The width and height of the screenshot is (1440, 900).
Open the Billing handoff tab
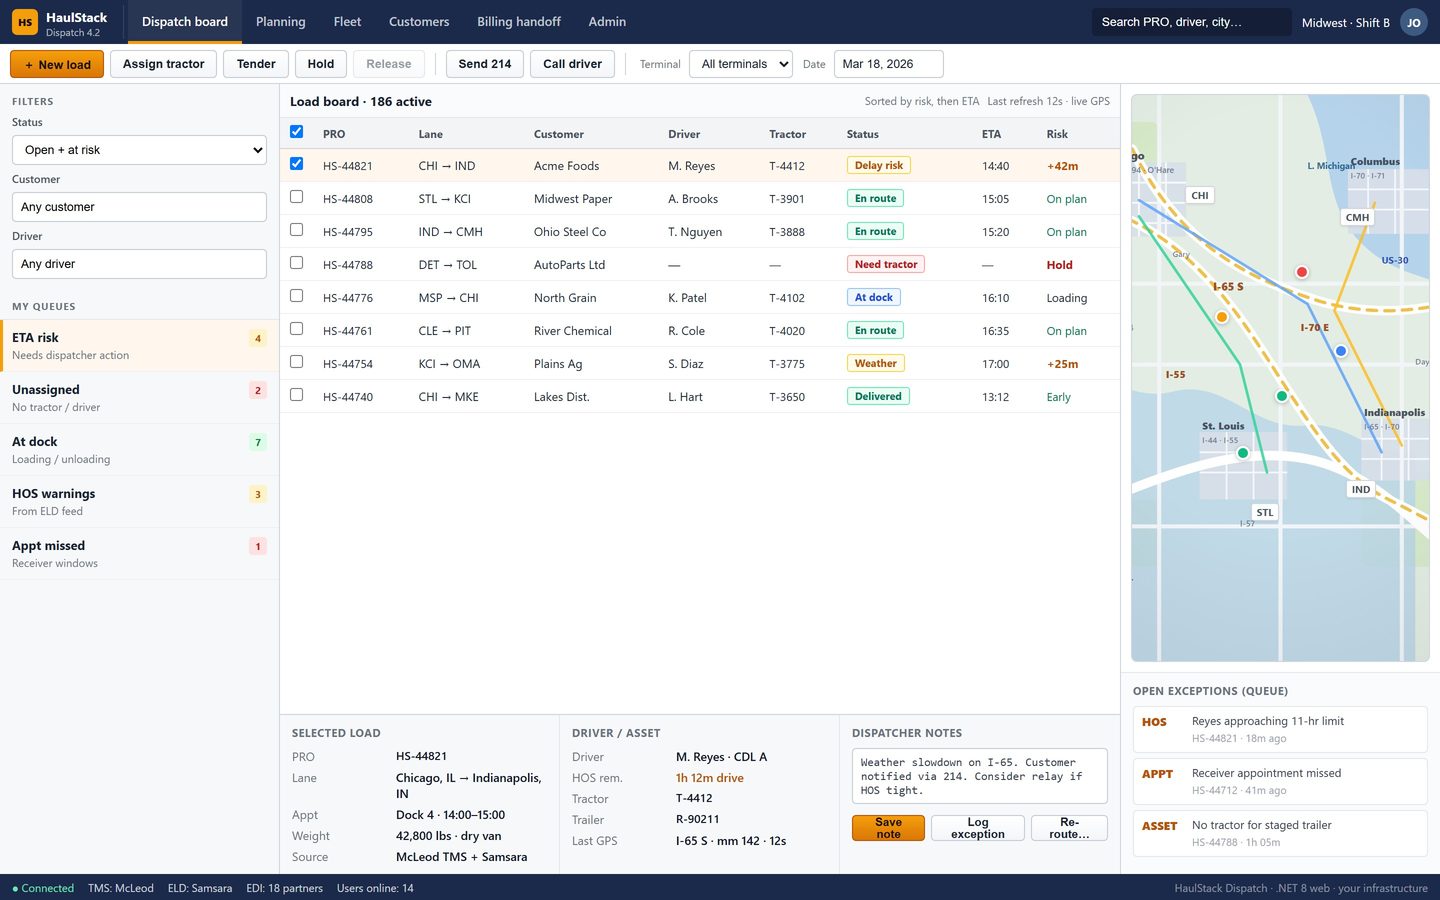click(518, 22)
